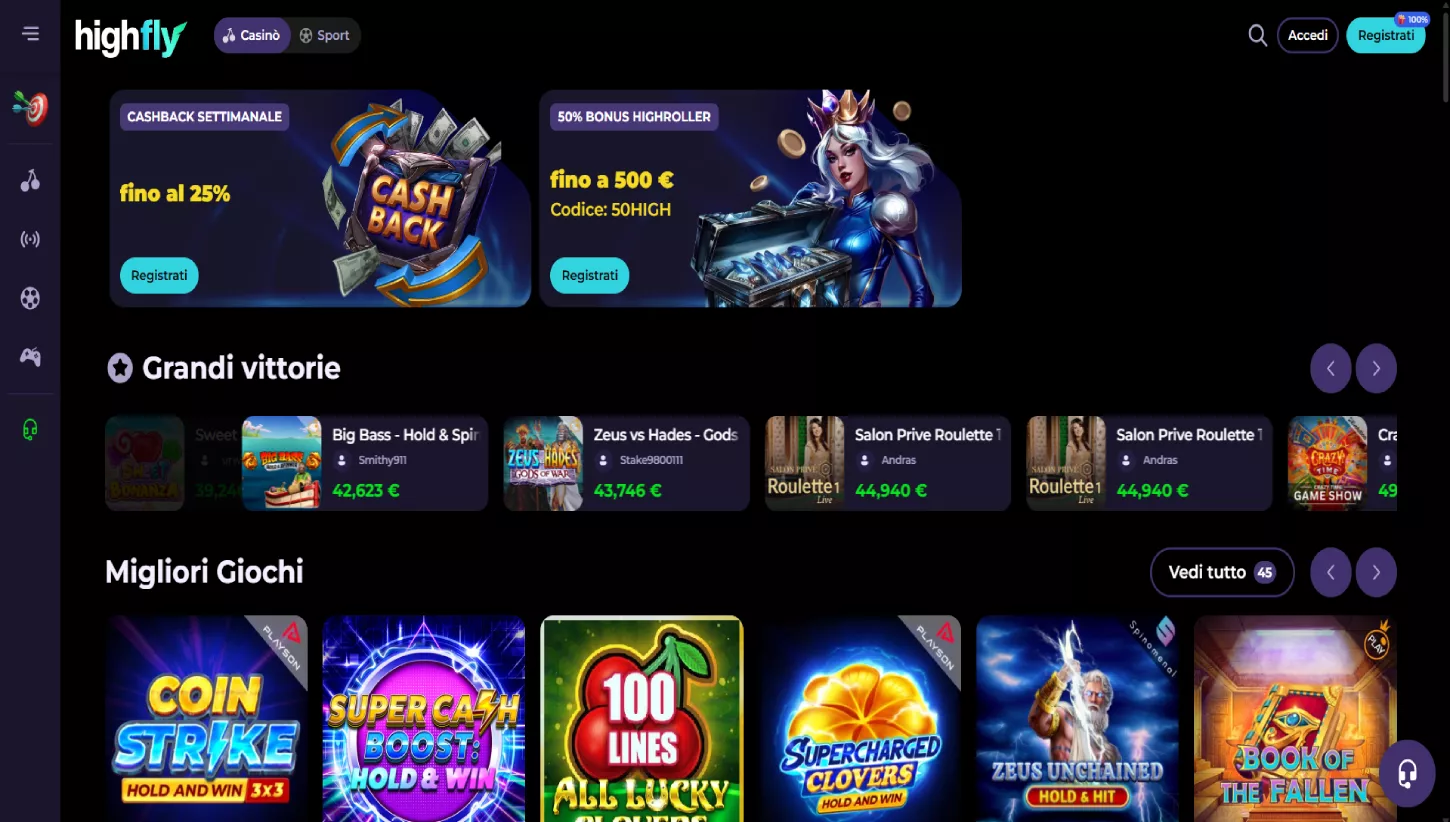Click Registrati on the cashback settimanale banner
The height and width of the screenshot is (822, 1450).
pyautogui.click(x=159, y=275)
